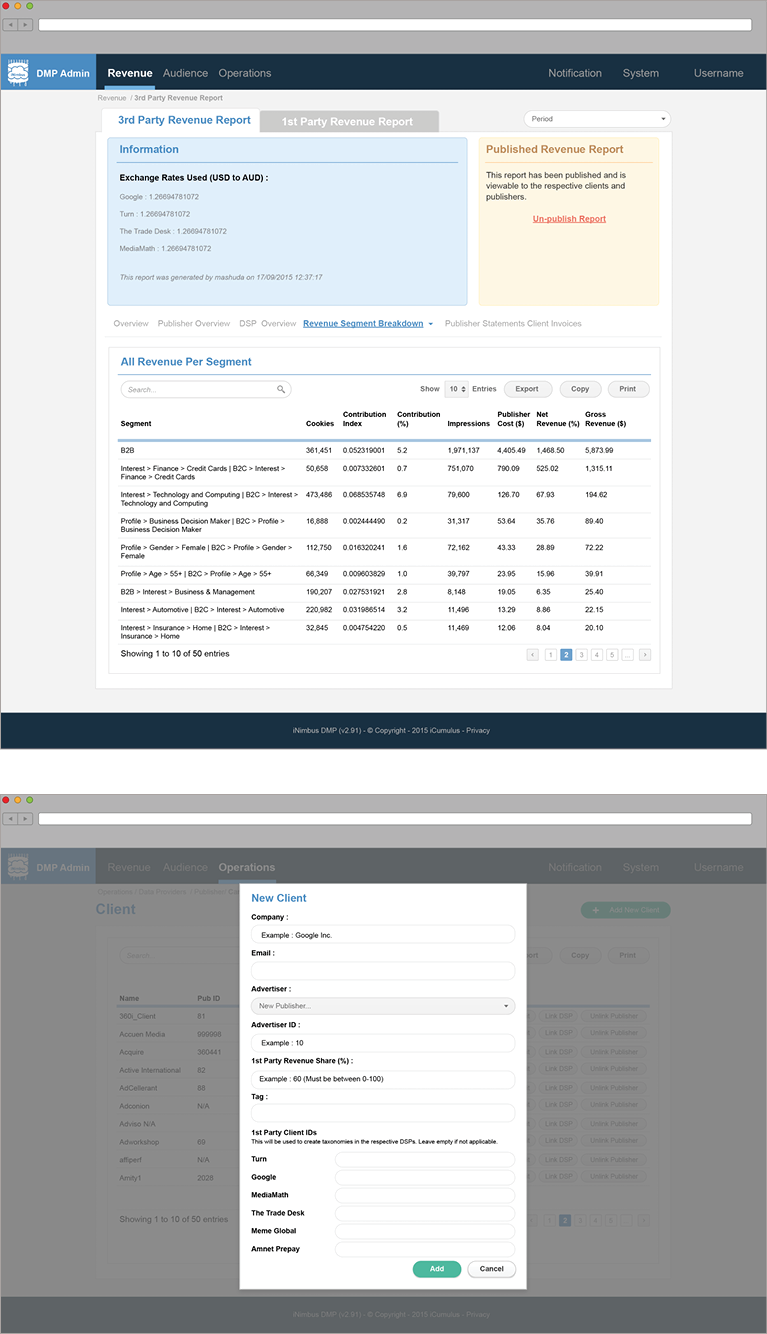Click the Export button above the segment table
Image resolution: width=767 pixels, height=1334 pixels.
tap(527, 389)
